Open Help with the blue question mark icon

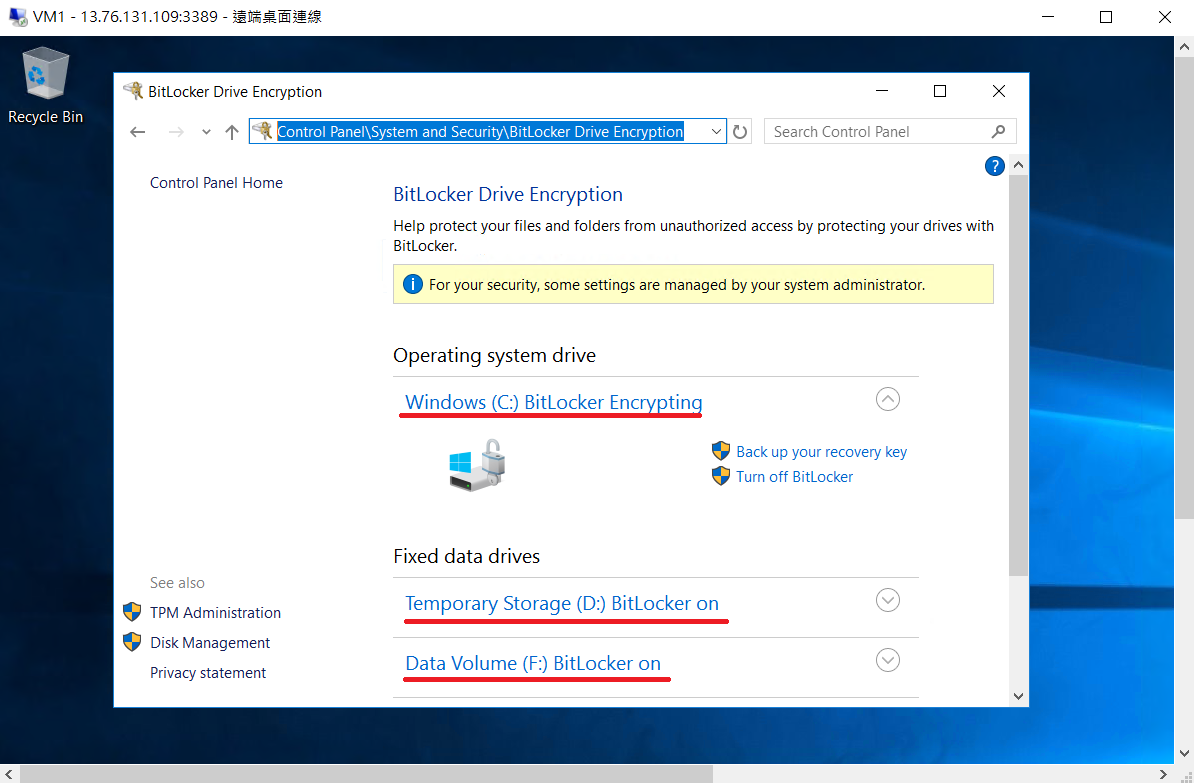[994, 166]
